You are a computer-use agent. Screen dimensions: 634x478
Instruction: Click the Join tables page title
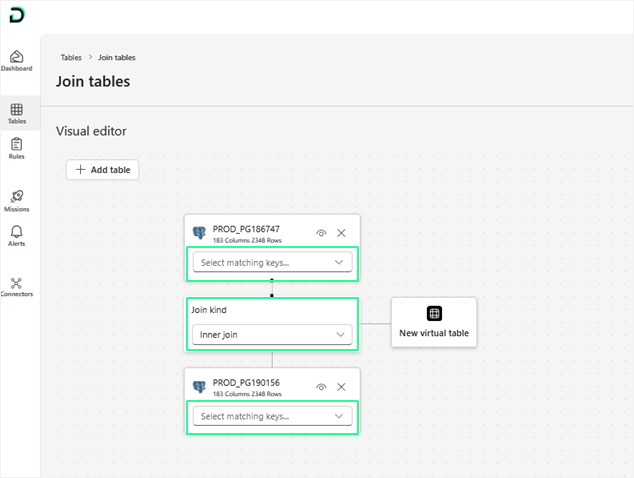(x=93, y=81)
